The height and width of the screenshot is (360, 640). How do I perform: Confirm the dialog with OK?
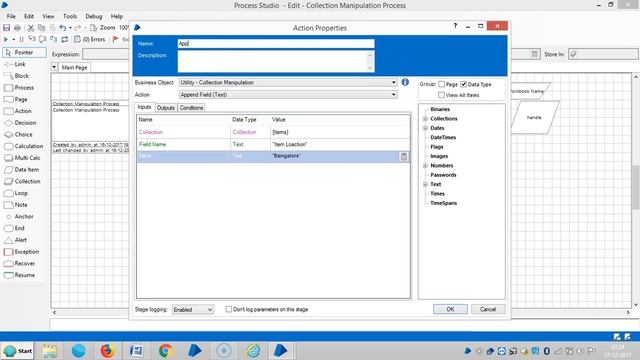450,309
